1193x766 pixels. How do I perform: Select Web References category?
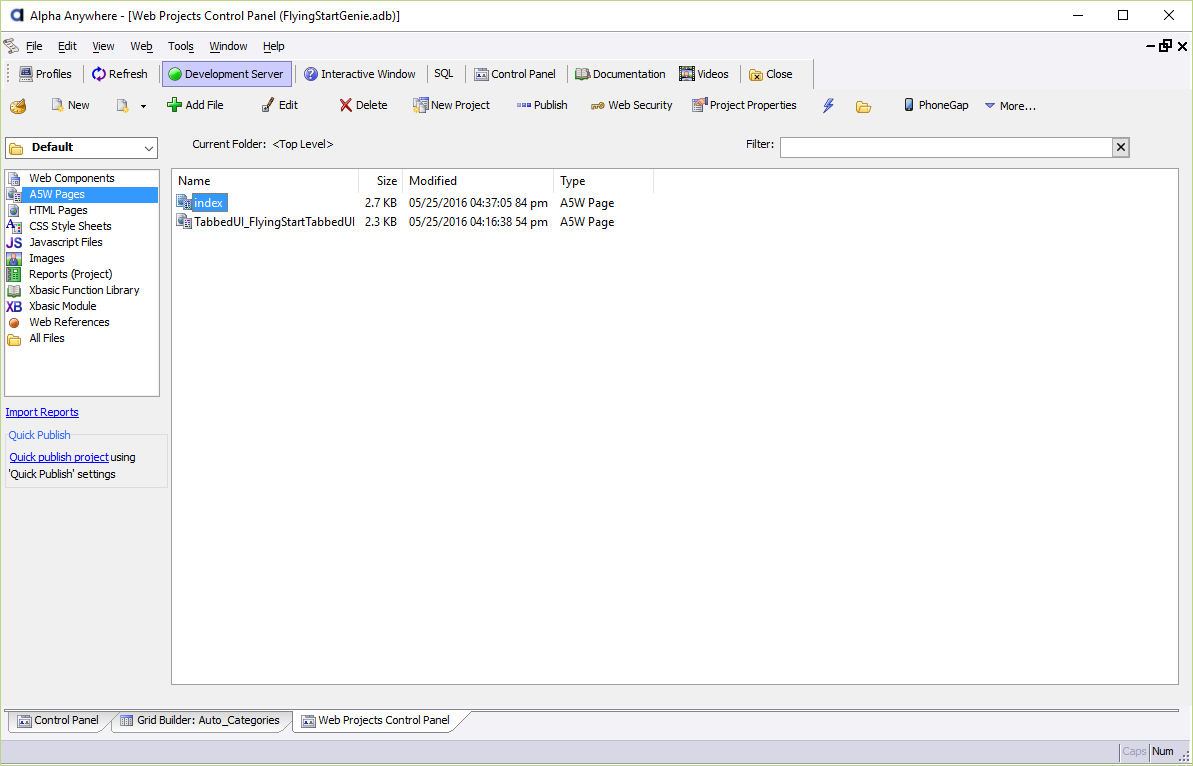(x=69, y=322)
